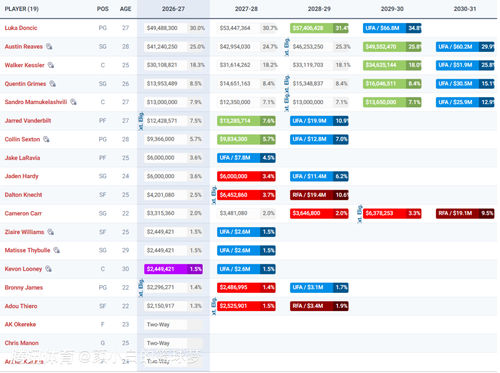Click the note icon next to Sandro Mamukelashvili
The height and width of the screenshot is (373, 500).
74,102
